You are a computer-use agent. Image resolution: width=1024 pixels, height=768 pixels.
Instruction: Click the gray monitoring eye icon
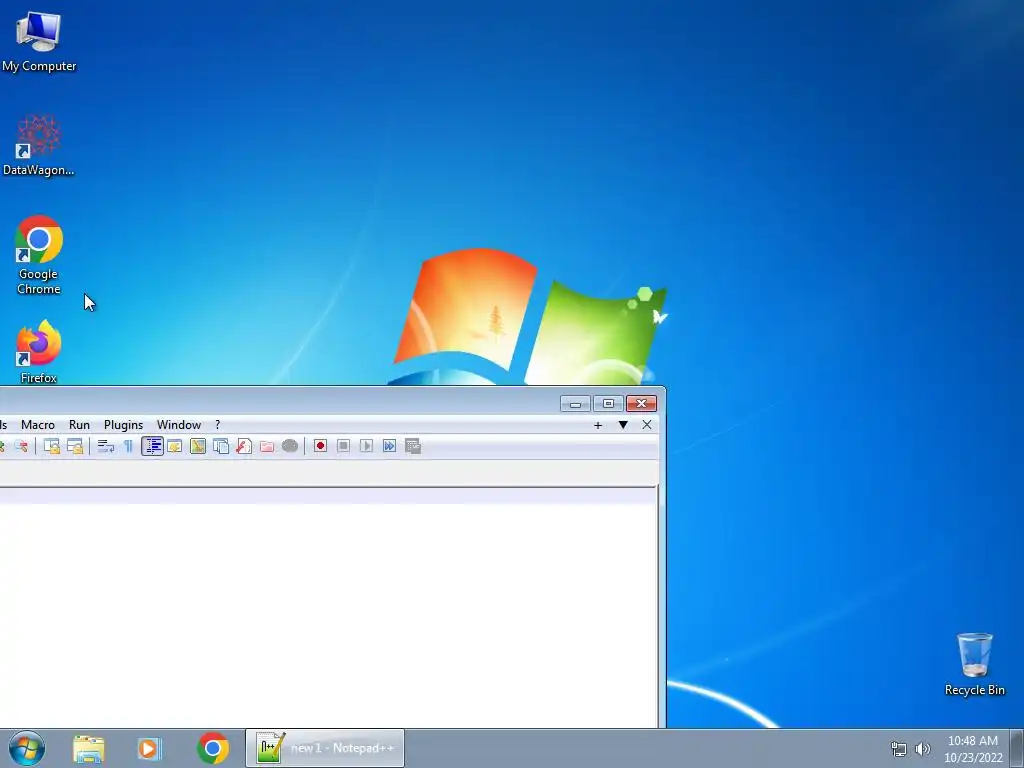[290, 447]
